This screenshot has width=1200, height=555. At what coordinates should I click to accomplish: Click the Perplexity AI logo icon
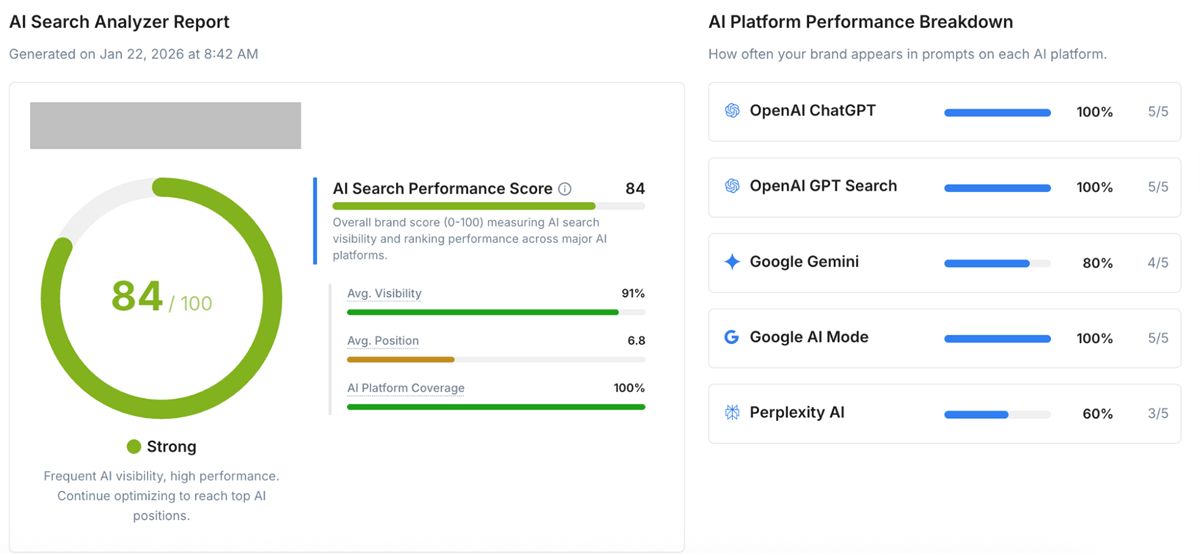tap(732, 412)
